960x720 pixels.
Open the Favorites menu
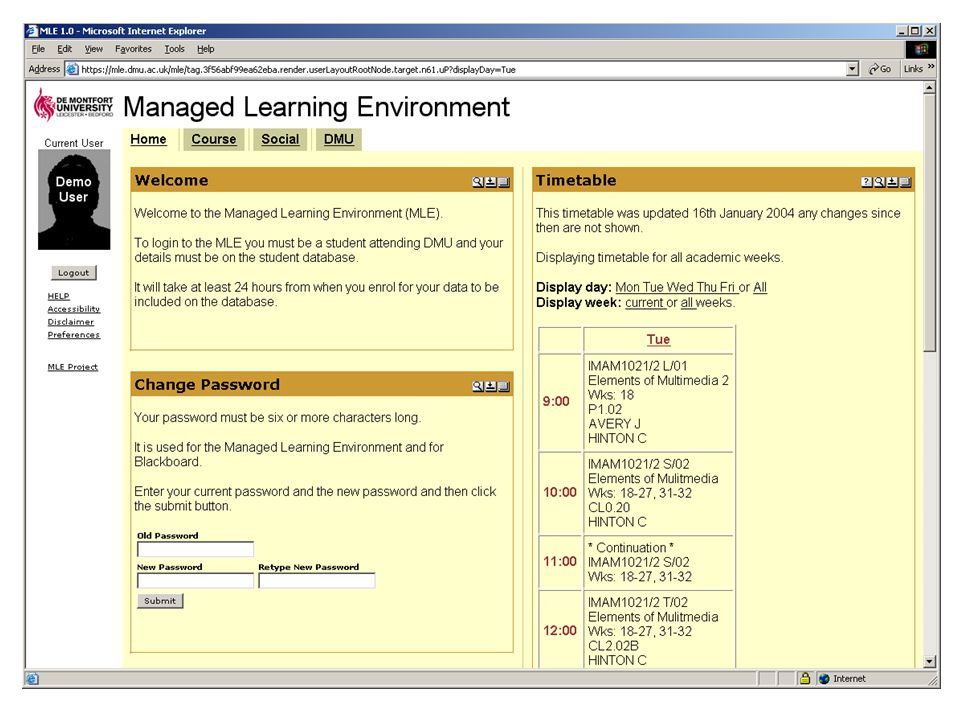(133, 49)
